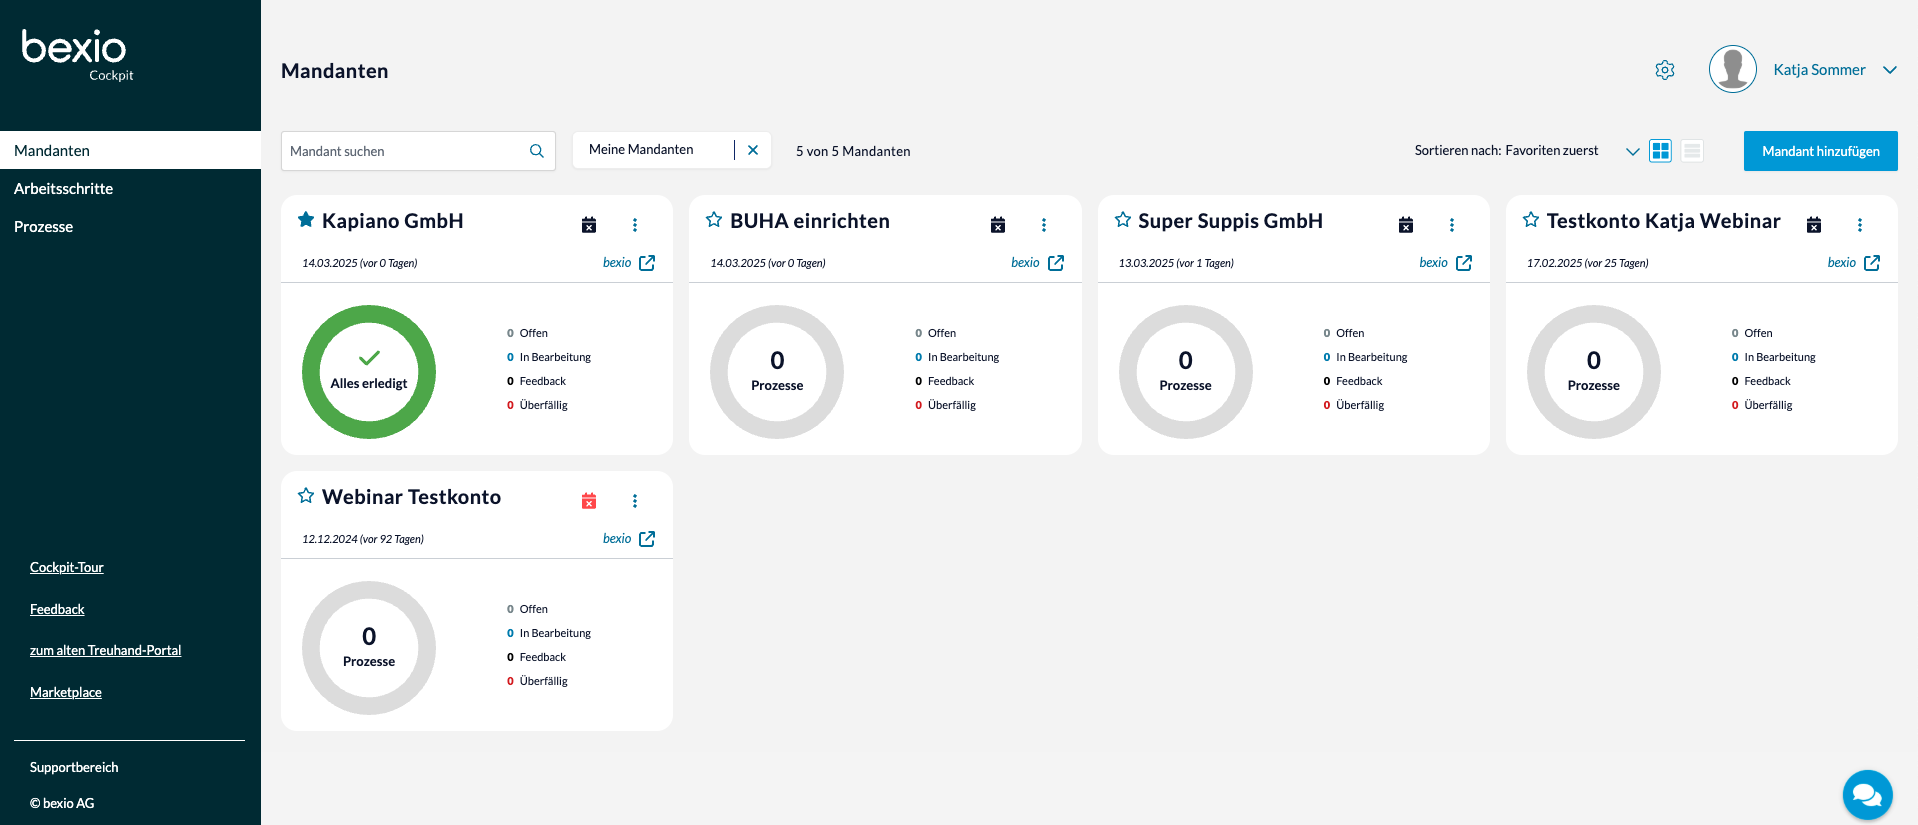Click the red calendar icon on Webinar Testkonto

[x=589, y=501]
